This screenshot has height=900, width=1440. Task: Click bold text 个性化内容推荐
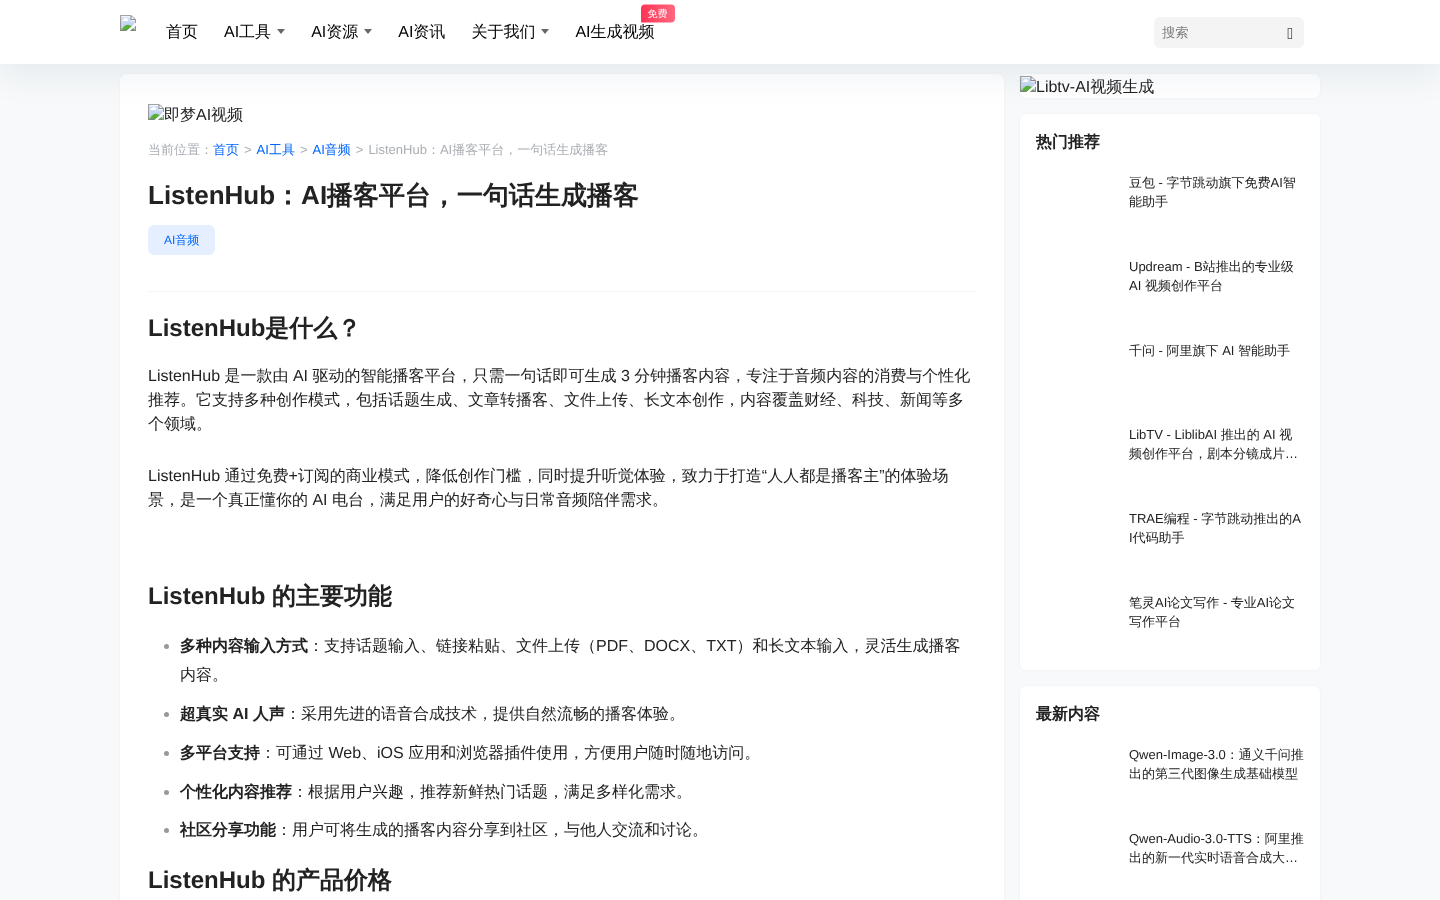point(236,792)
